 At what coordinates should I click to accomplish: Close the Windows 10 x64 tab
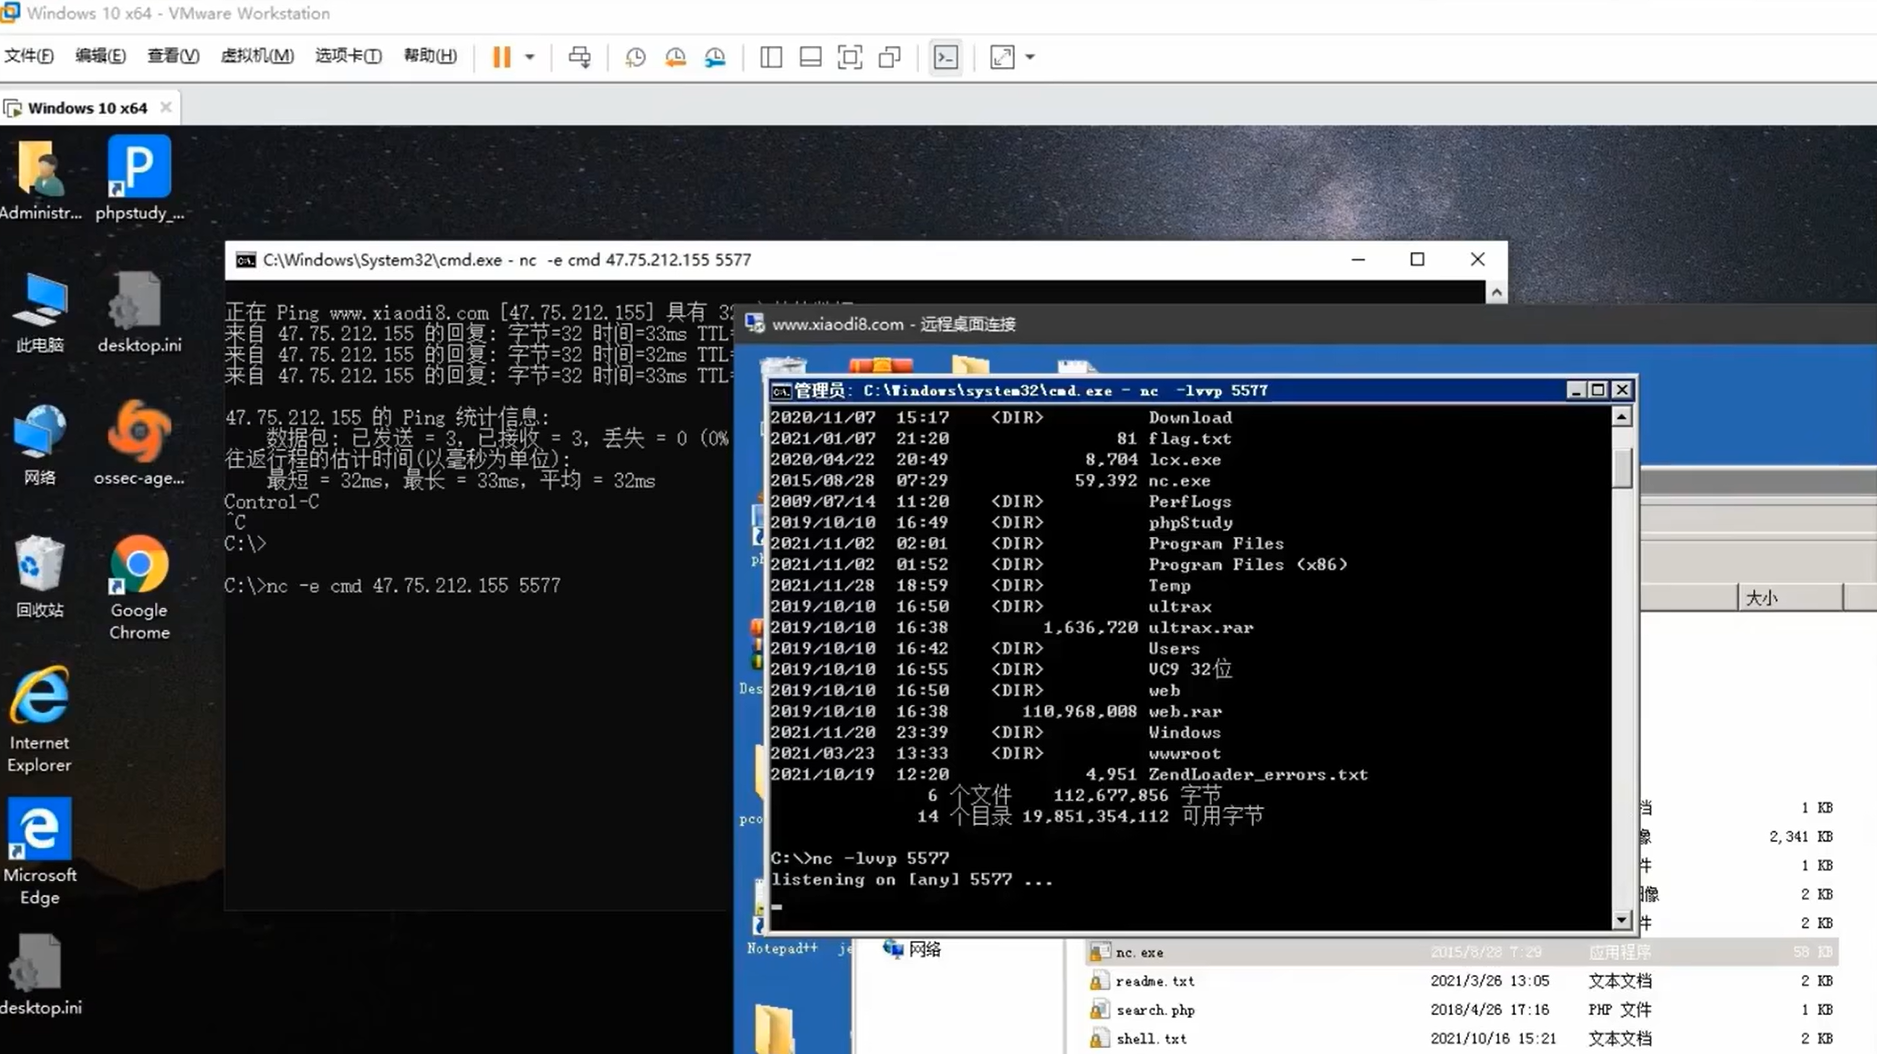click(x=166, y=107)
